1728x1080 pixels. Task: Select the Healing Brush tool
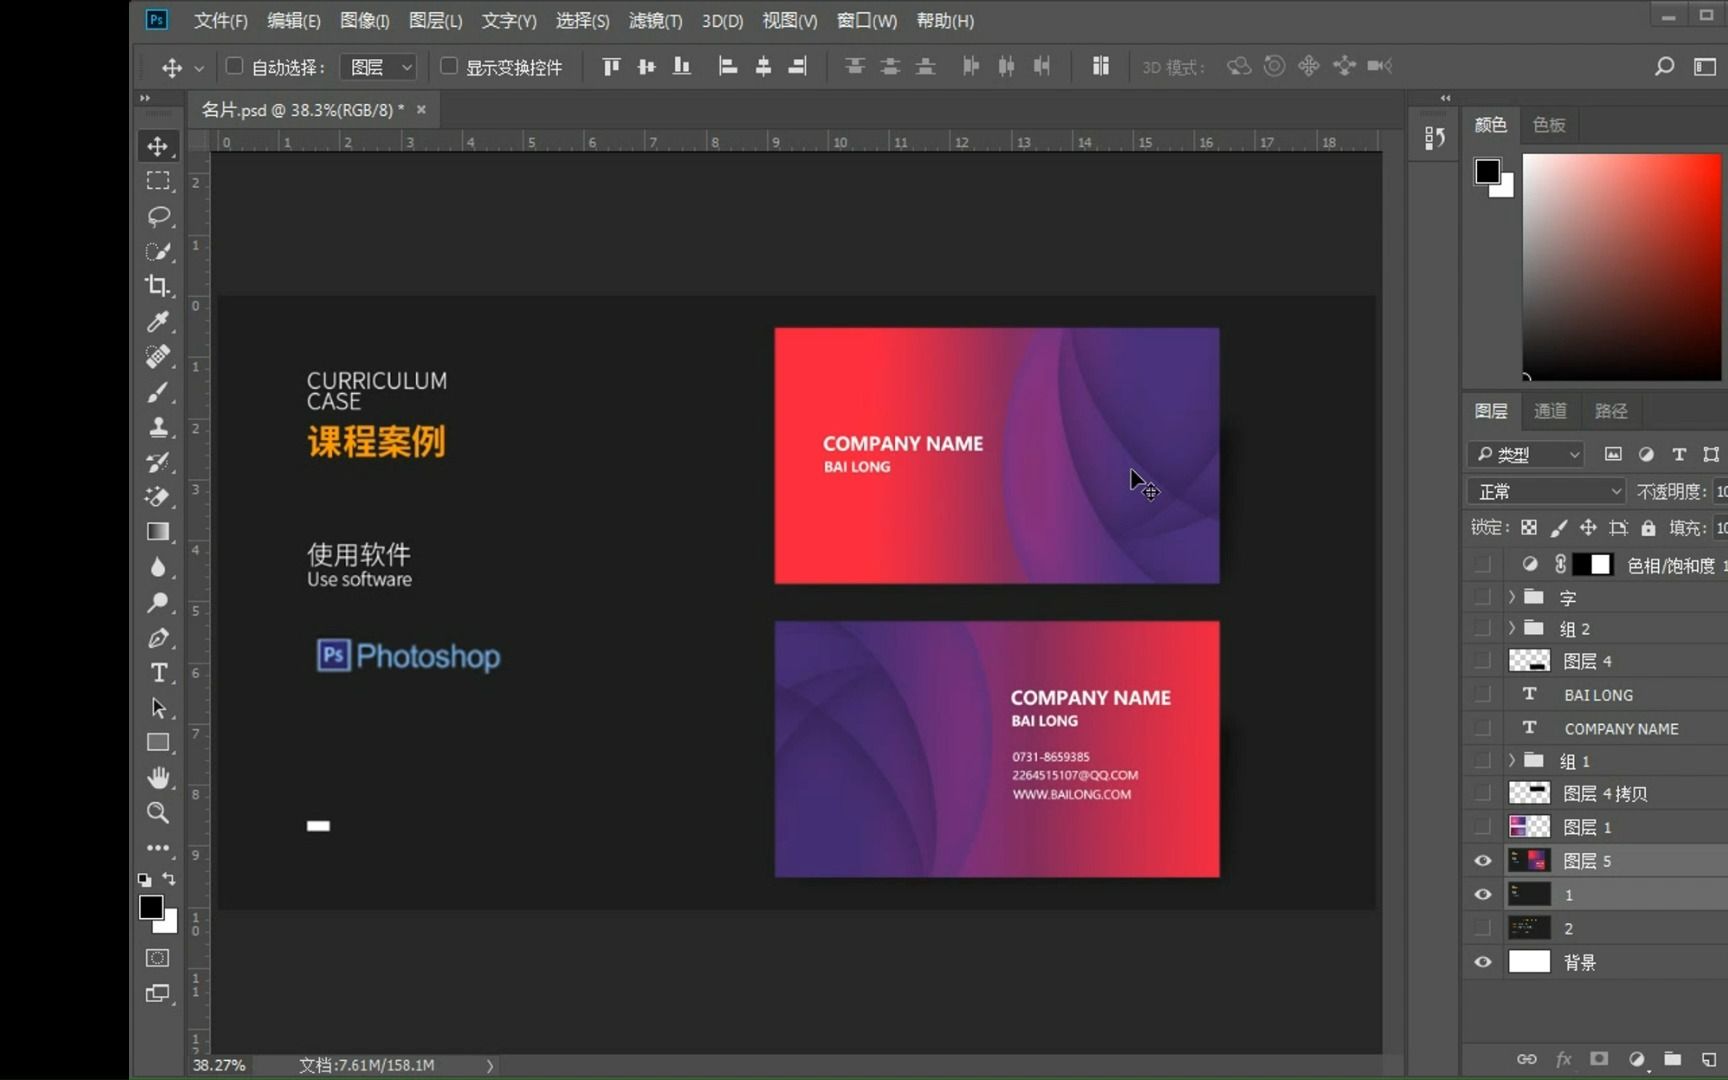[158, 356]
